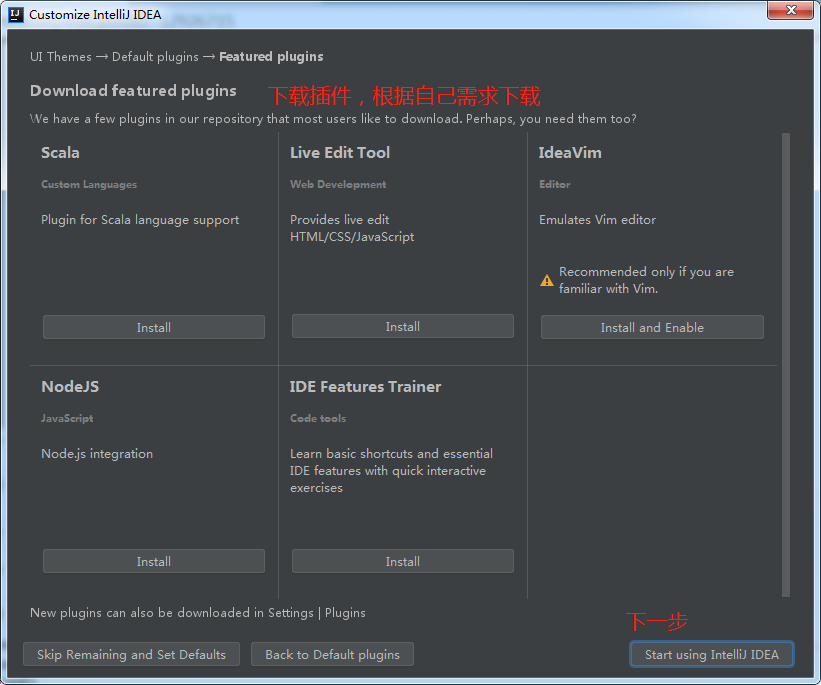Click the JavaScript category label

[67, 418]
